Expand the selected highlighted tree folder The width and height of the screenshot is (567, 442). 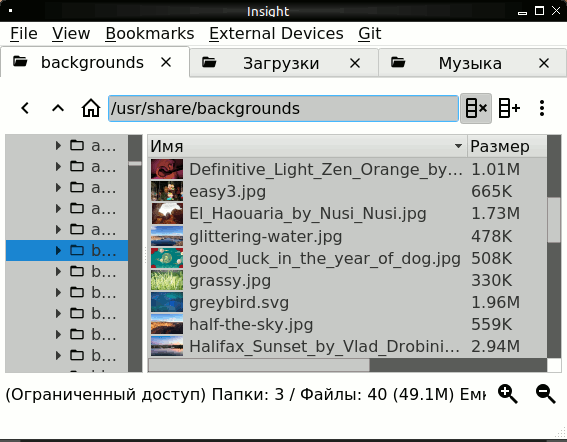(58, 250)
